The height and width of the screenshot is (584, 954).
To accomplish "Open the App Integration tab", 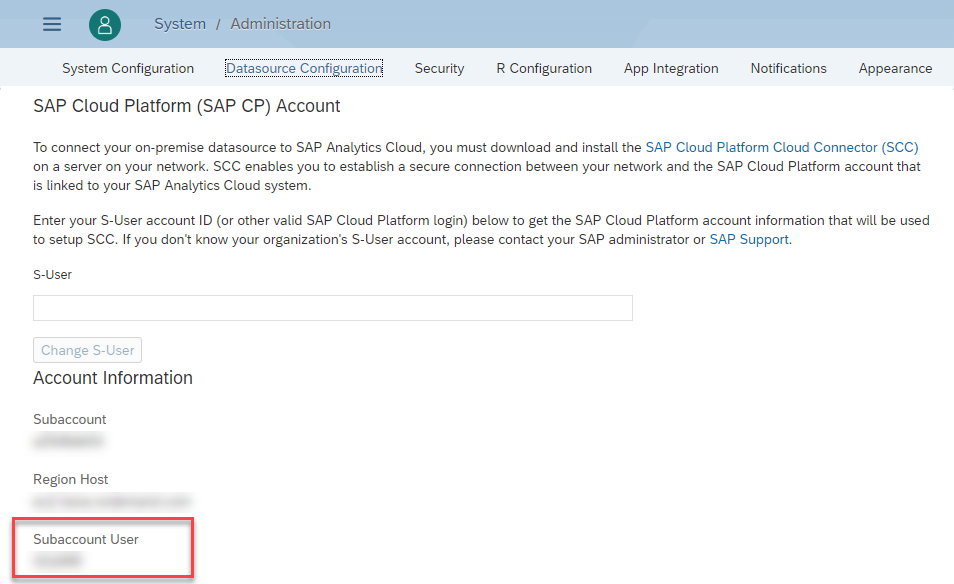I will coord(671,68).
